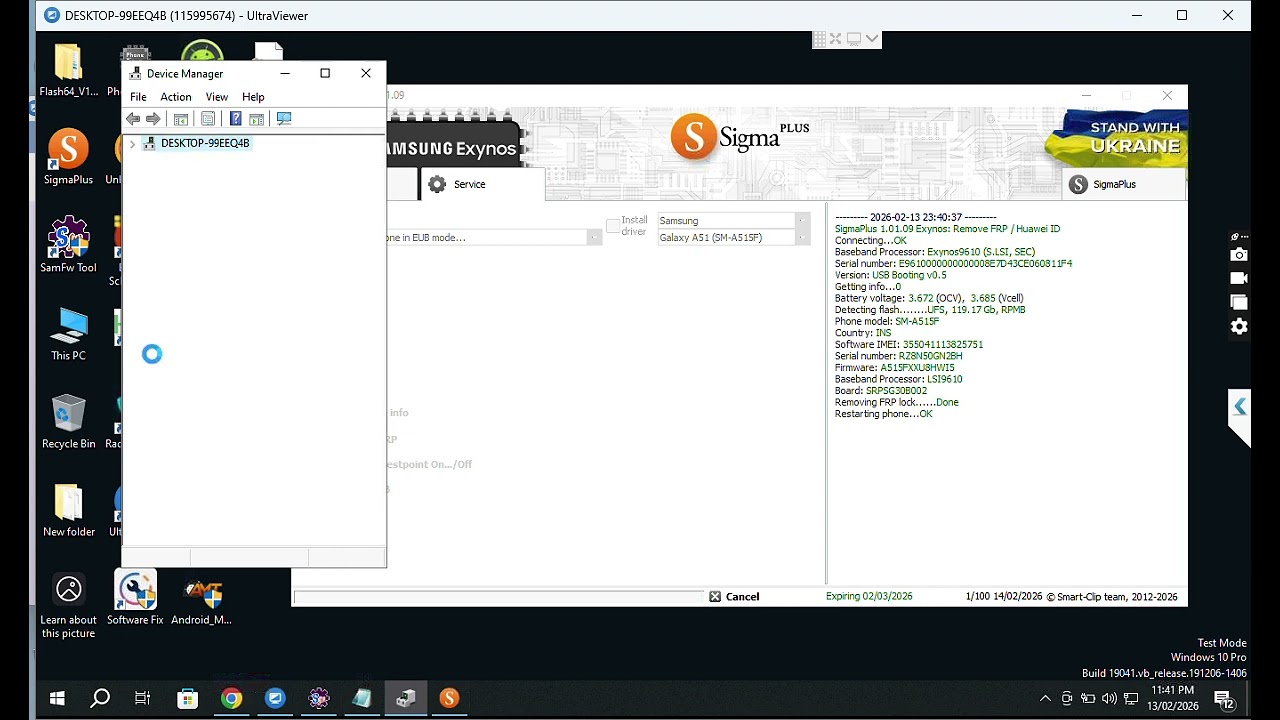The width and height of the screenshot is (1280, 720).
Task: Start recording with the video camera icon
Action: (x=1239, y=279)
